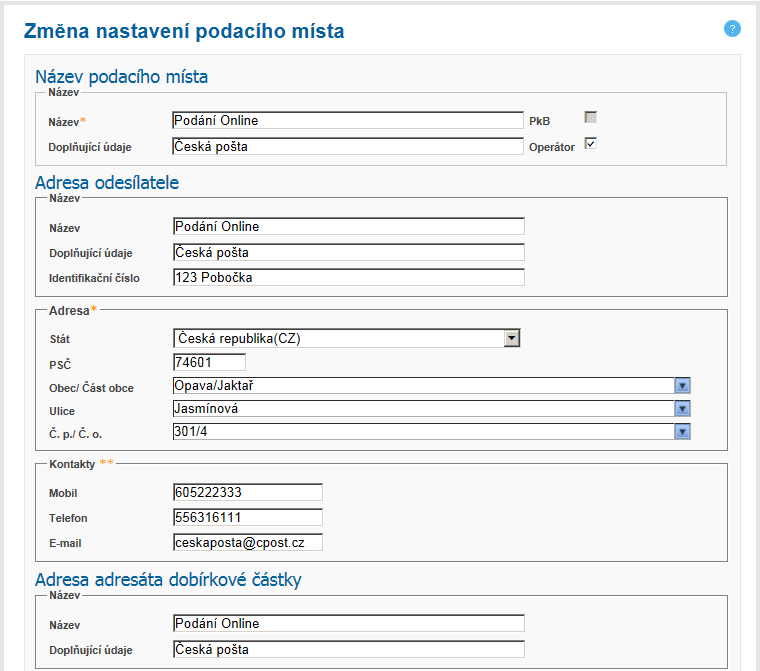The height and width of the screenshot is (671, 760).
Task: Expand the Ulice street dropdown arrow
Action: point(683,409)
